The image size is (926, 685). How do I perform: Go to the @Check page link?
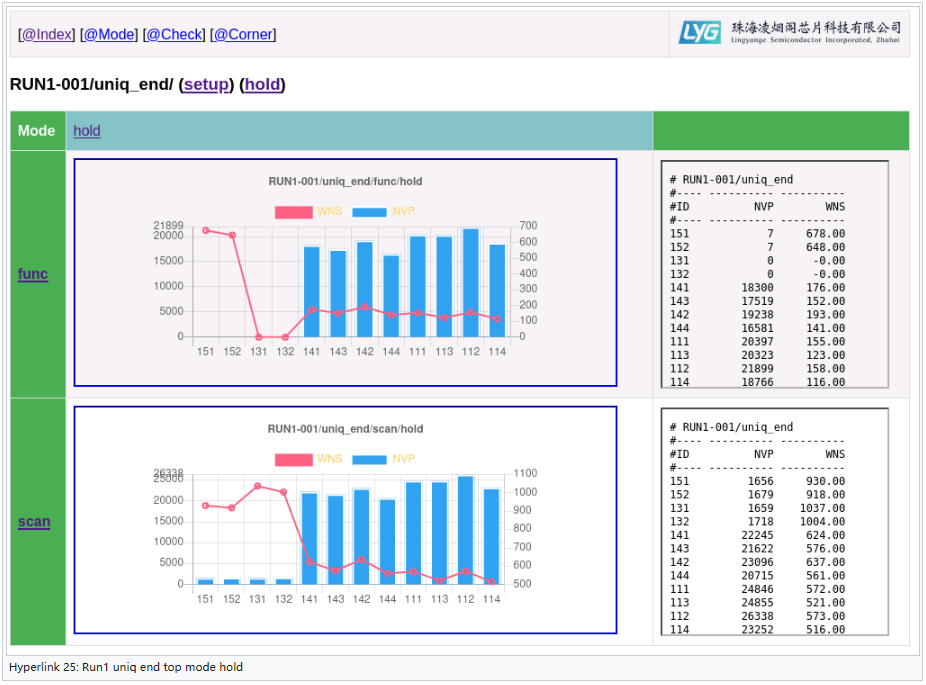click(x=174, y=34)
